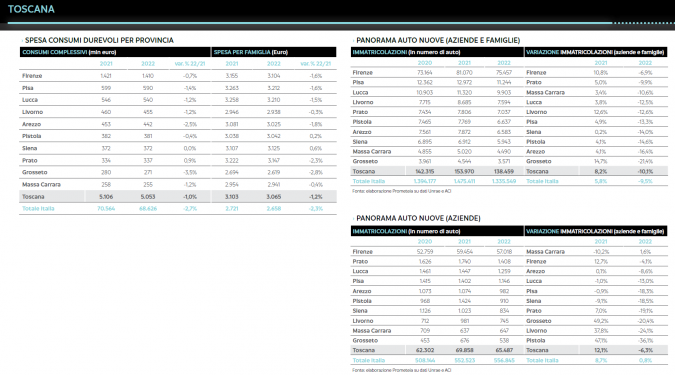Screen dimensions: 675x375
Task: Click the Spesa per famiglia (Euro) header
Action: click(274, 52)
